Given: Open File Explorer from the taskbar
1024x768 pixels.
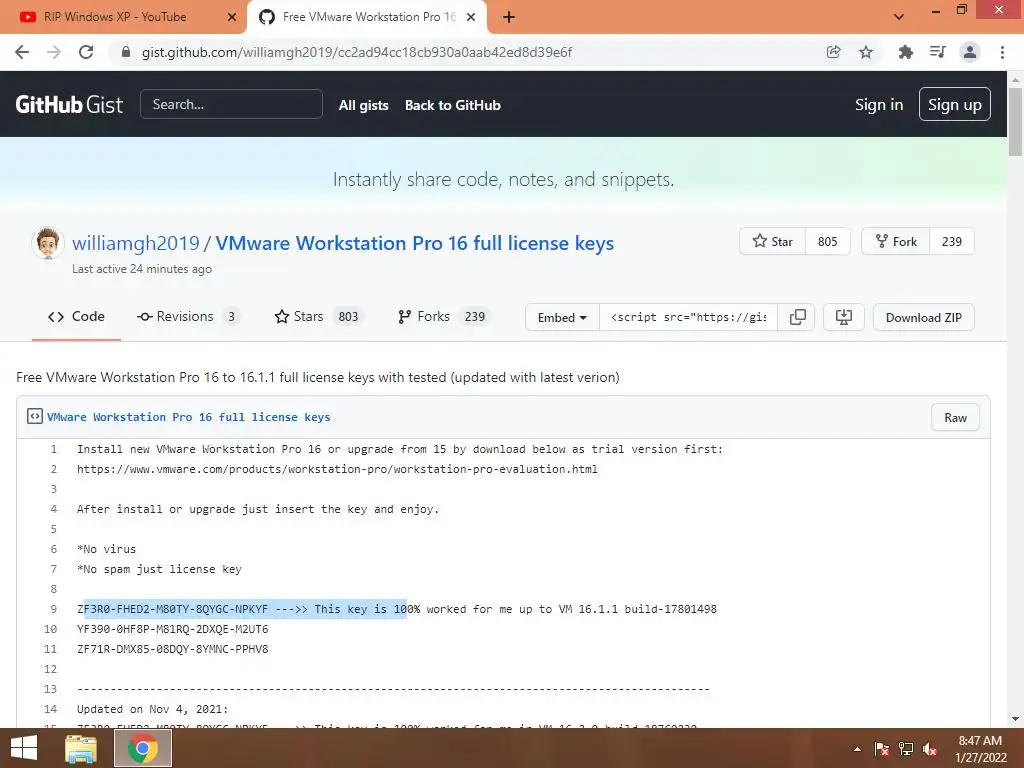Looking at the screenshot, I should click(81, 748).
